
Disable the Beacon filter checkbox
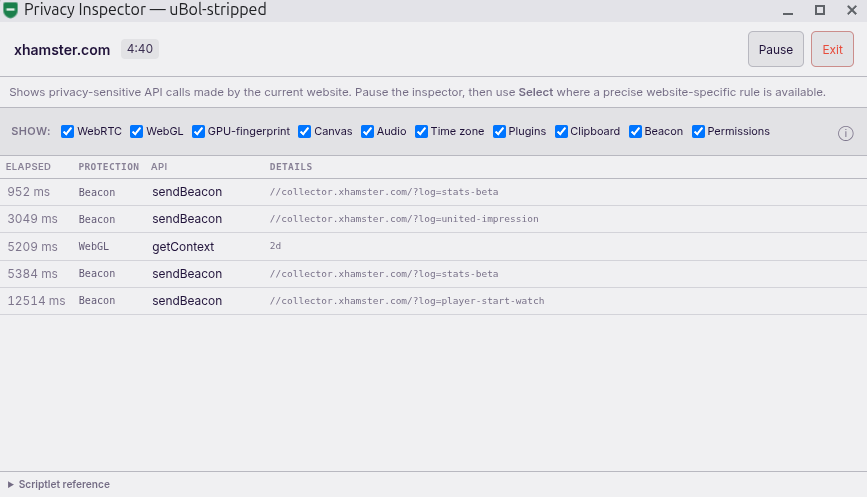(635, 132)
